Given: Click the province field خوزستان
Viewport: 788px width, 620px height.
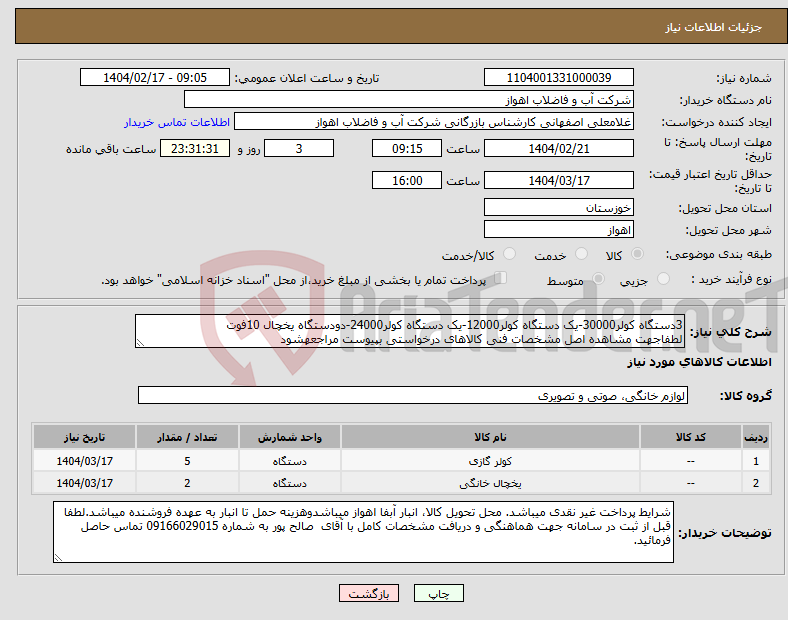Looking at the screenshot, I should pos(558,207).
